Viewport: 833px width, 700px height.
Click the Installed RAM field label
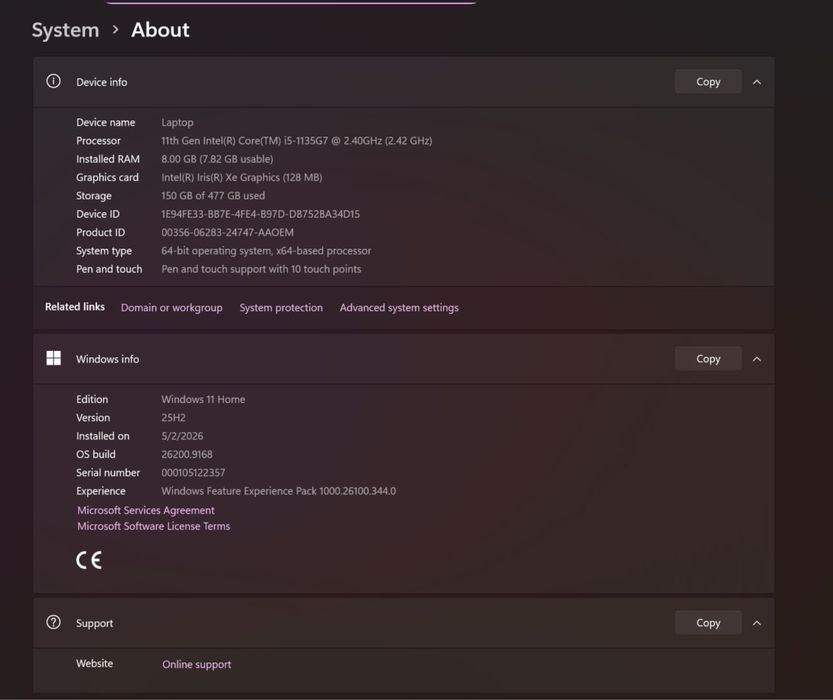[108, 159]
